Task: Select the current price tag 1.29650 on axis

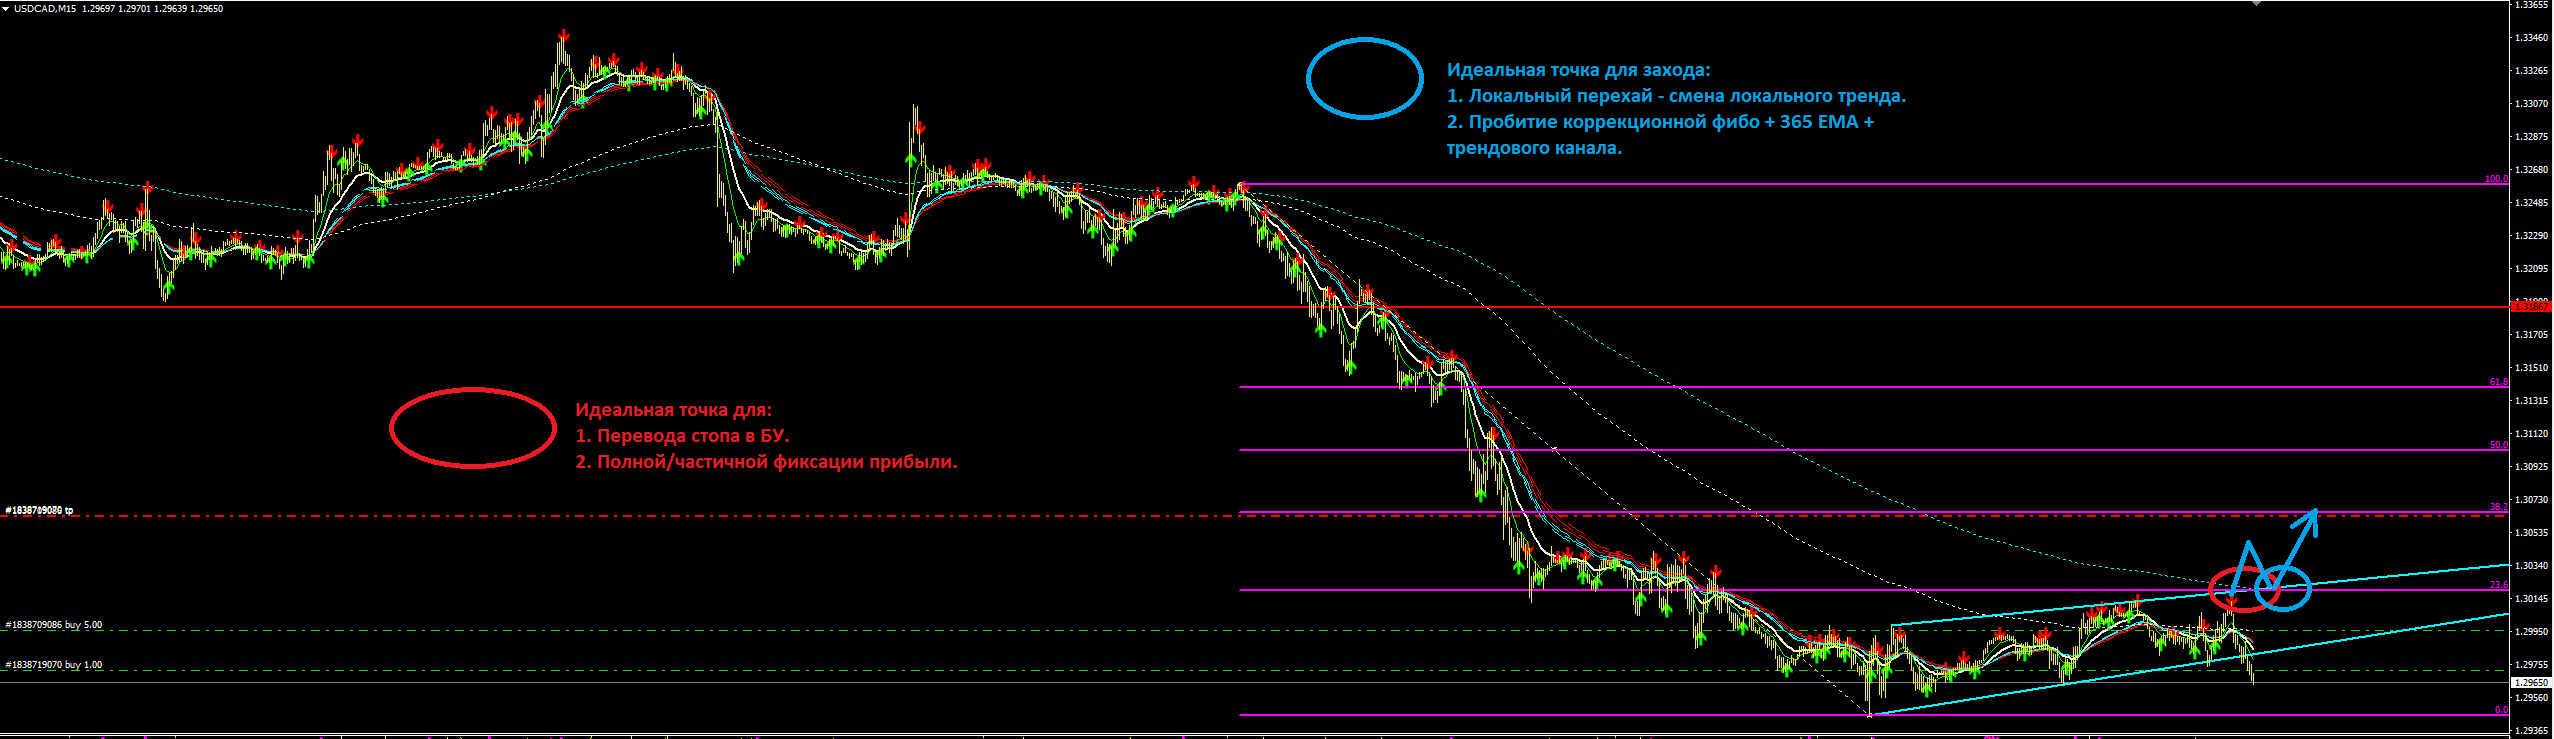Action: (2531, 682)
